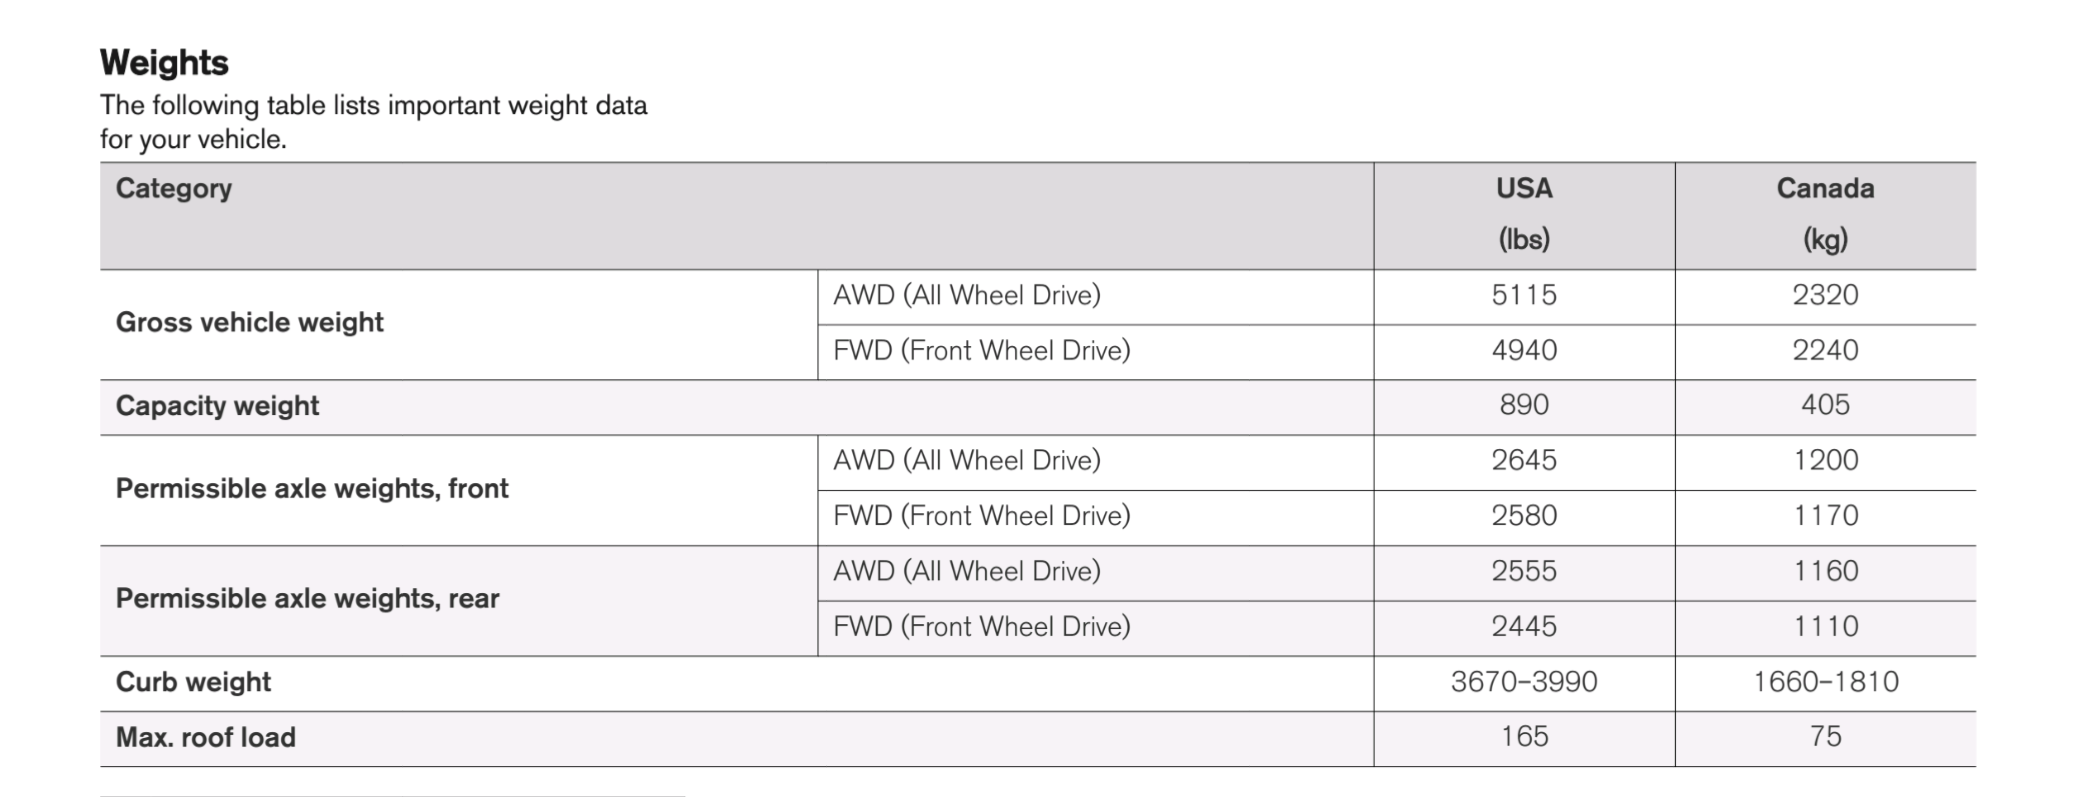Click the 2645 front axle AWD value
Image resolution: width=2076 pixels, height=797 pixels.
coord(1523,460)
